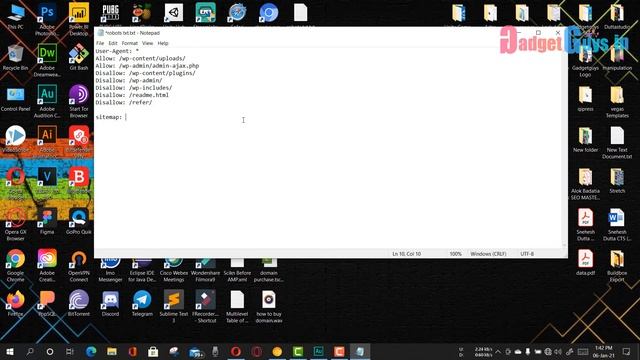
Task: Select the 'Multilevel Table of' file icon
Action: [237, 306]
